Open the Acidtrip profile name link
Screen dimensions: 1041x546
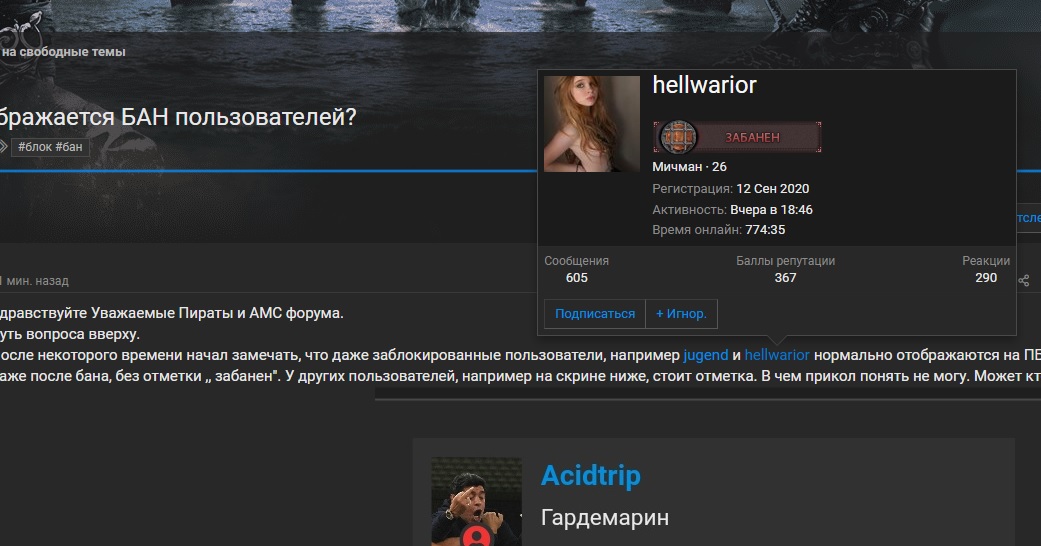[x=591, y=476]
